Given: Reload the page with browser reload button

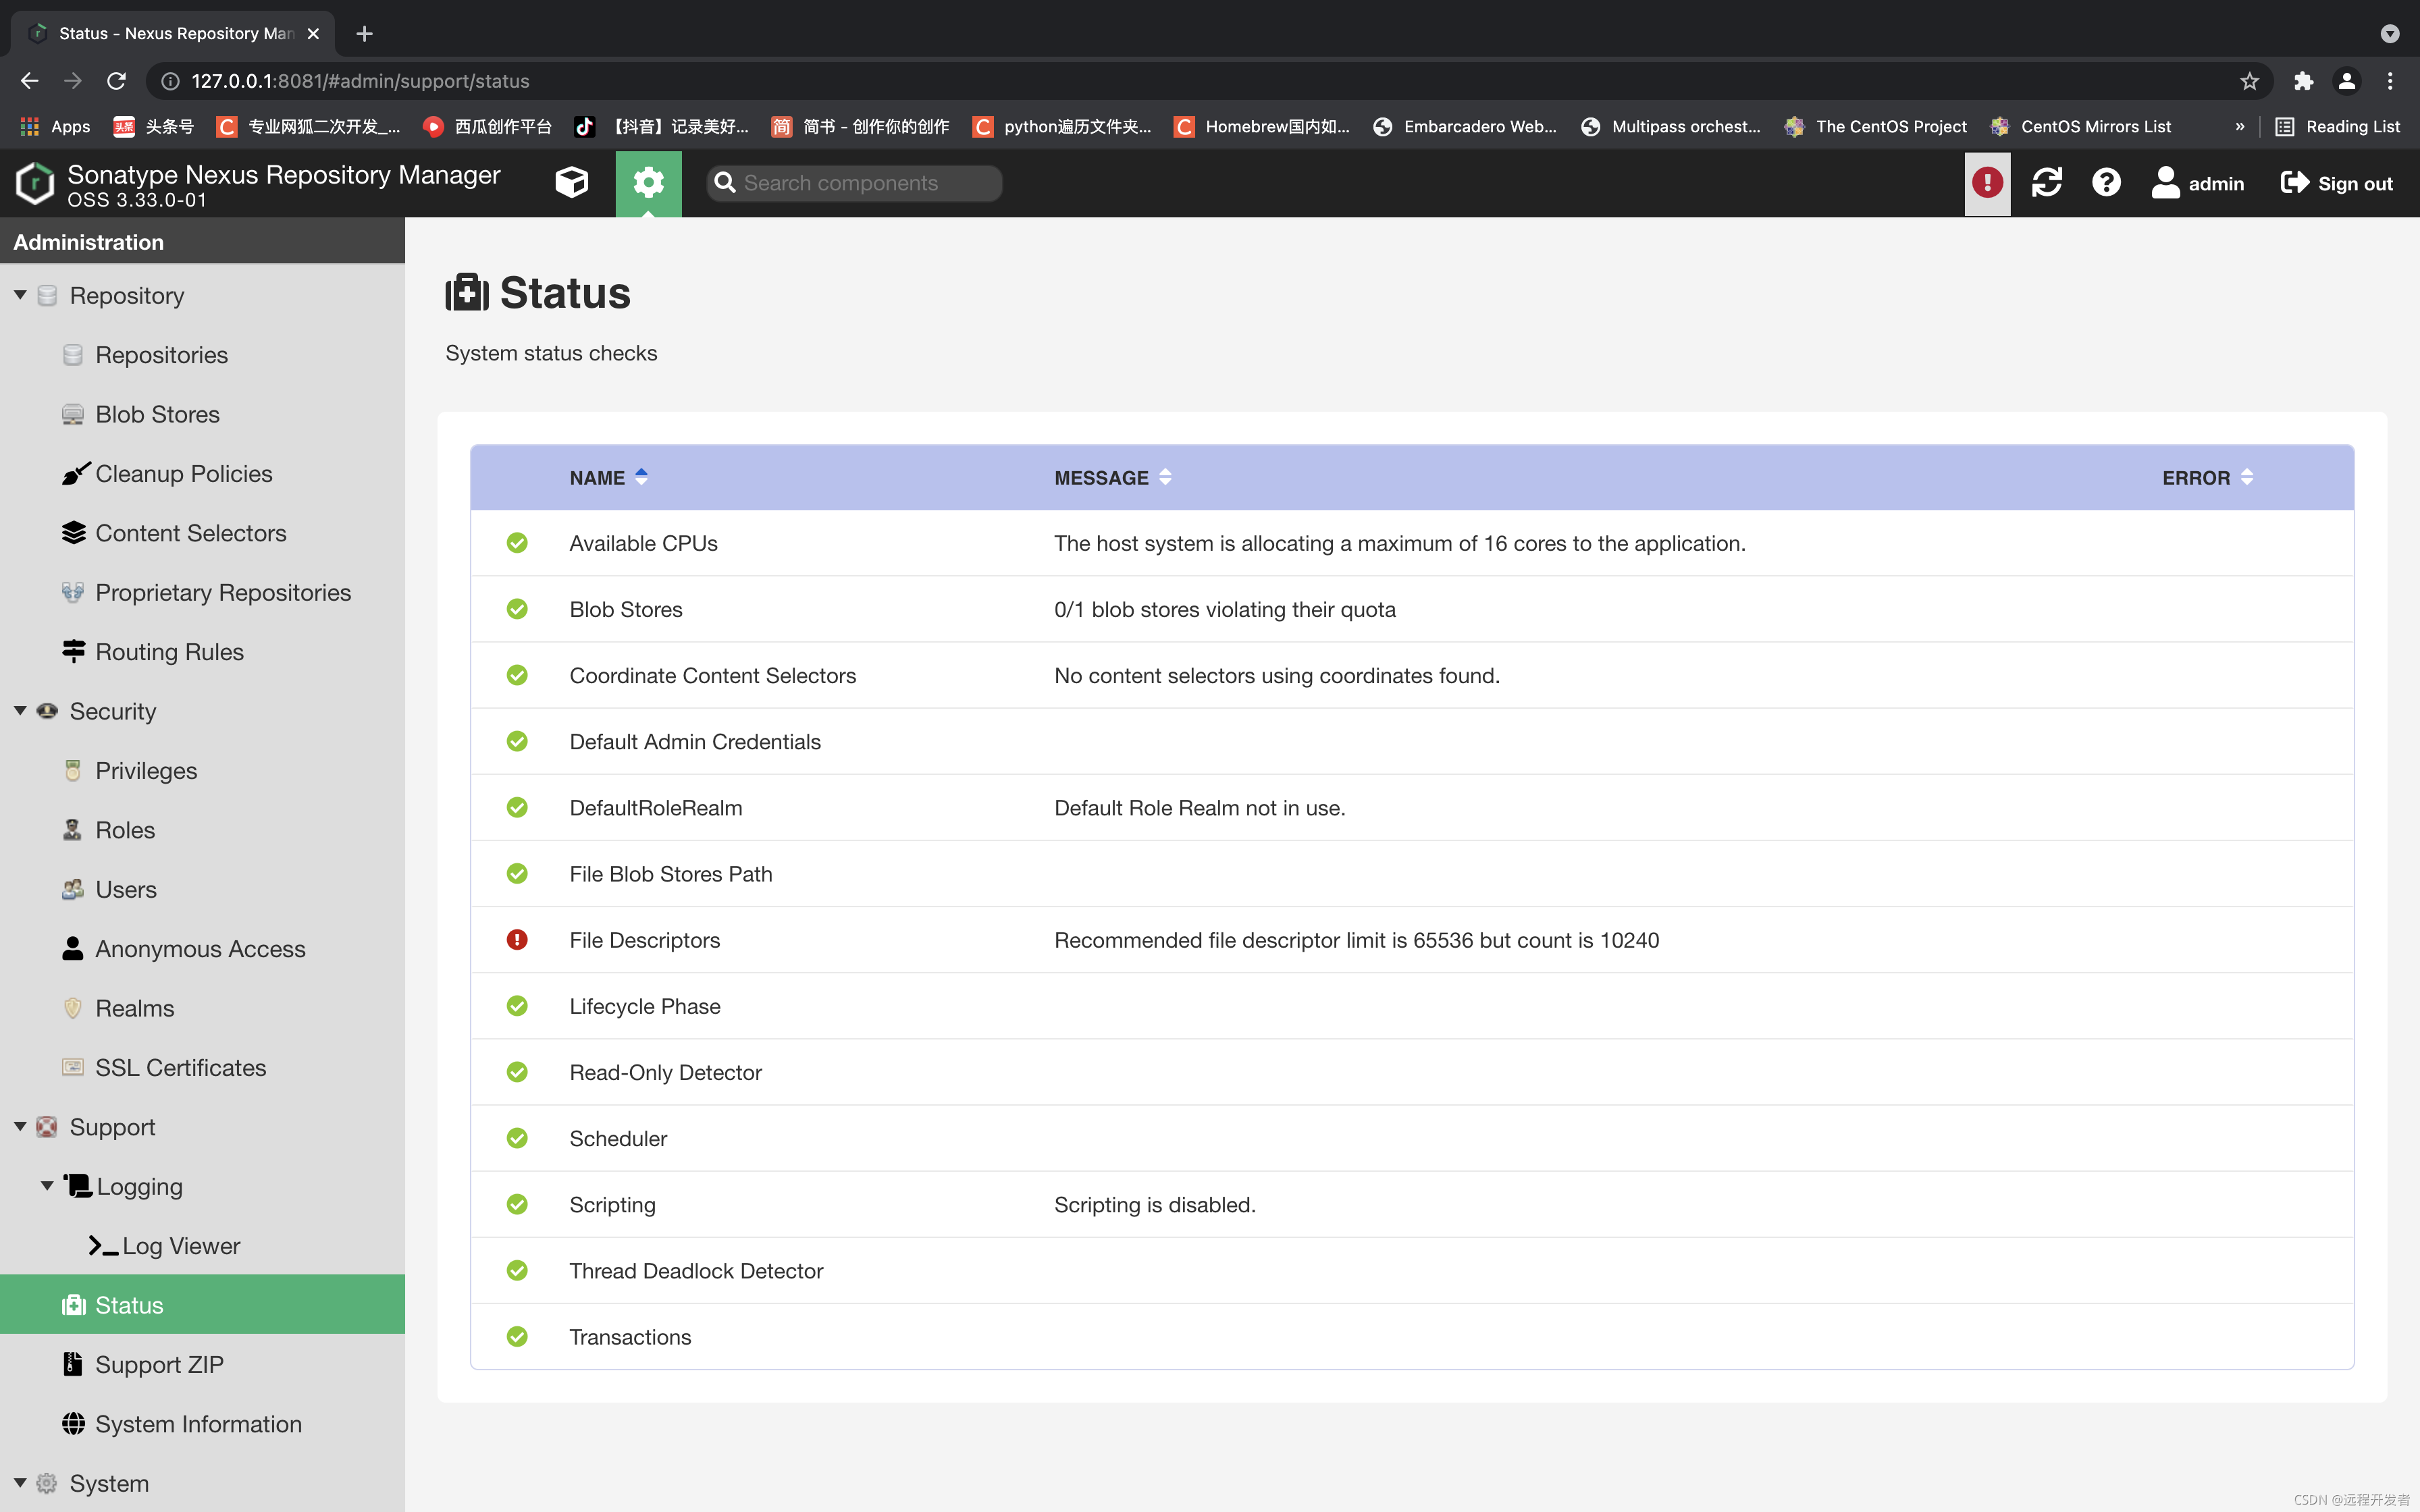Looking at the screenshot, I should (x=116, y=81).
